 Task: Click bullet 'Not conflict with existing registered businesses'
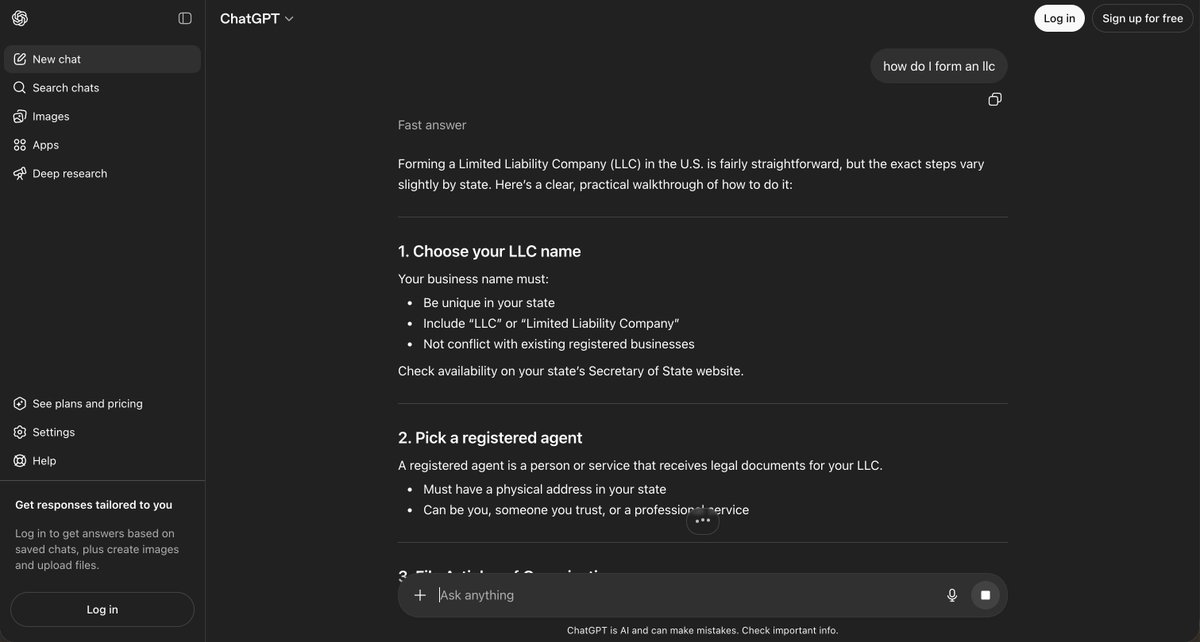[559, 344]
